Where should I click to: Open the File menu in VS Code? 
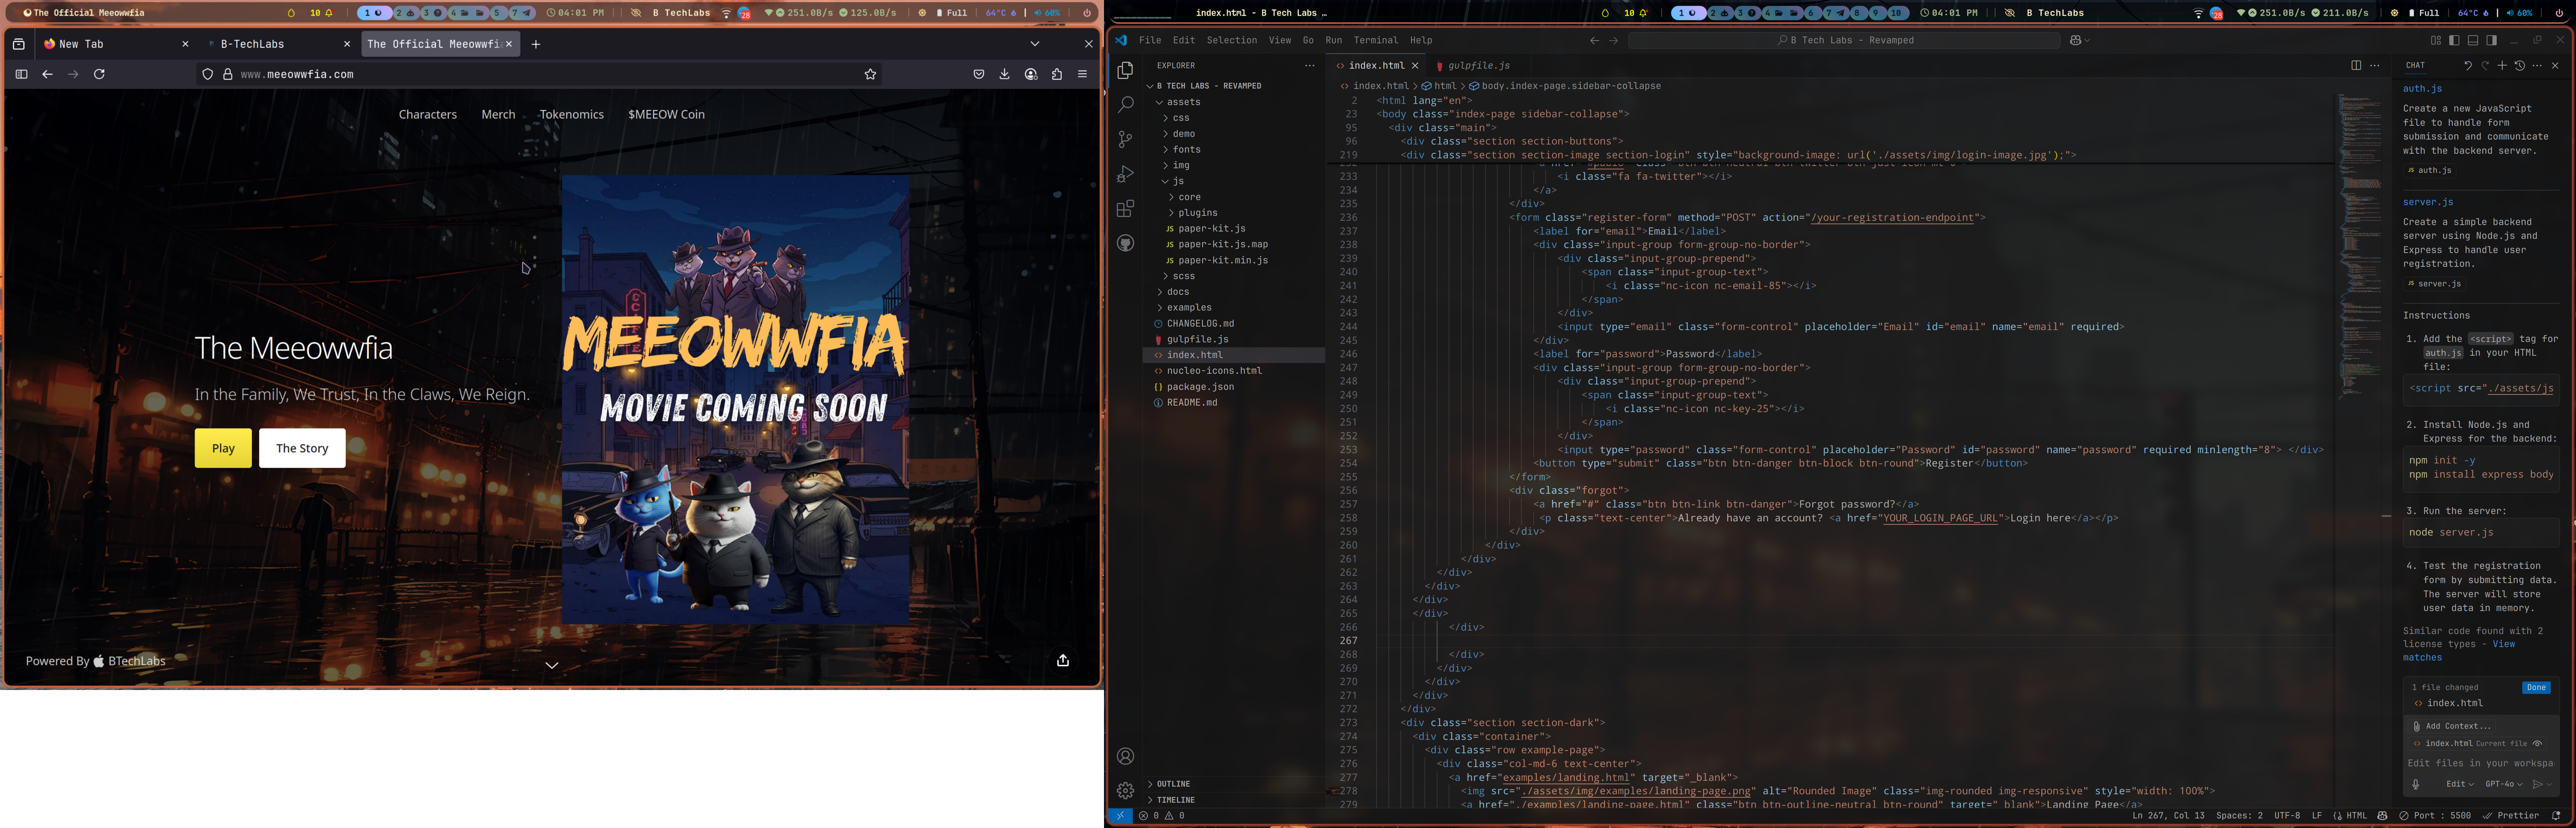point(1150,40)
